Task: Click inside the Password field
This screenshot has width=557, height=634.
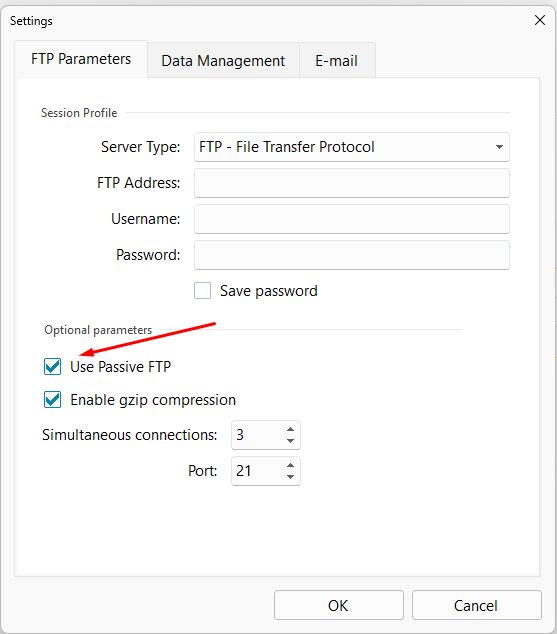Action: click(x=352, y=255)
